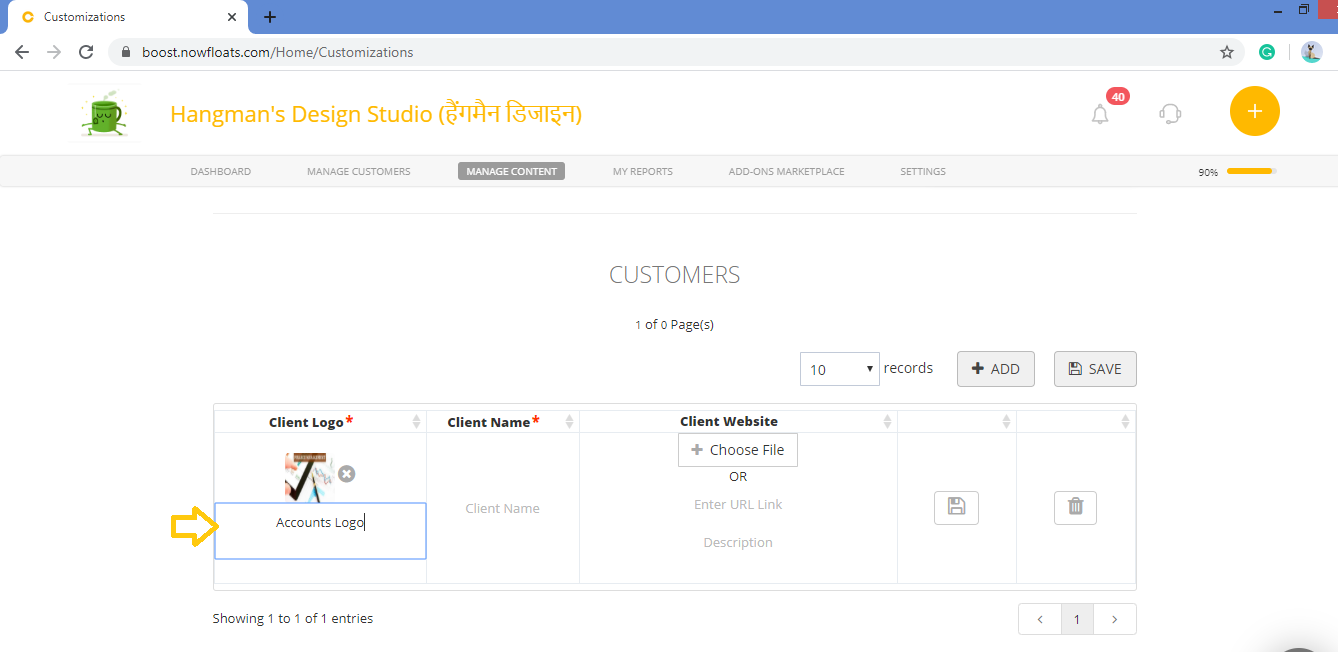This screenshot has width=1338, height=652.
Task: Open the browser profile avatar
Action: click(x=1311, y=52)
